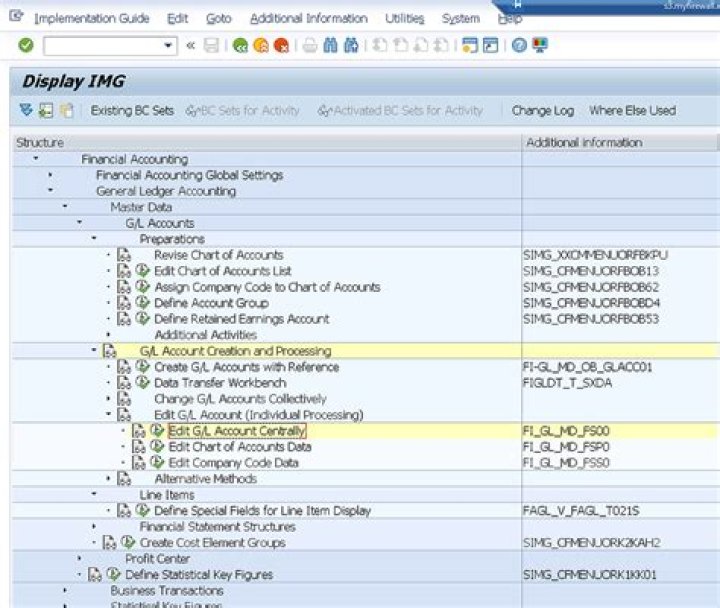Click the Save disk icon
This screenshot has height=608, width=720.
[x=211, y=46]
